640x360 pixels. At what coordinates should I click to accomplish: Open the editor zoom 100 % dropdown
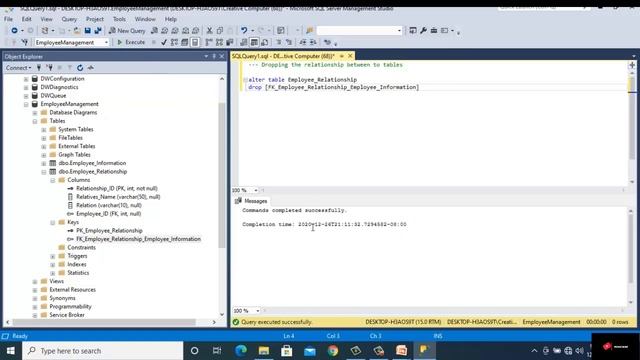pos(256,190)
